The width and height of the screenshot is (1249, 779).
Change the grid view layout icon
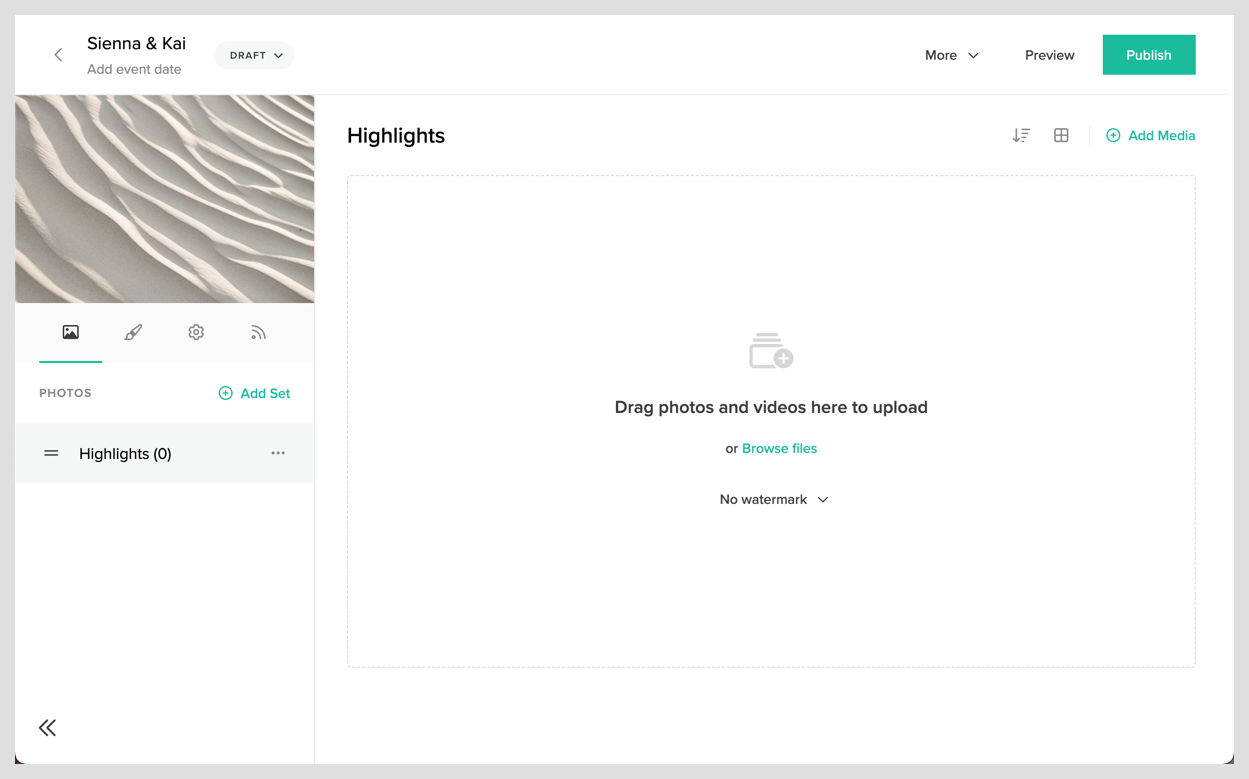[1061, 135]
